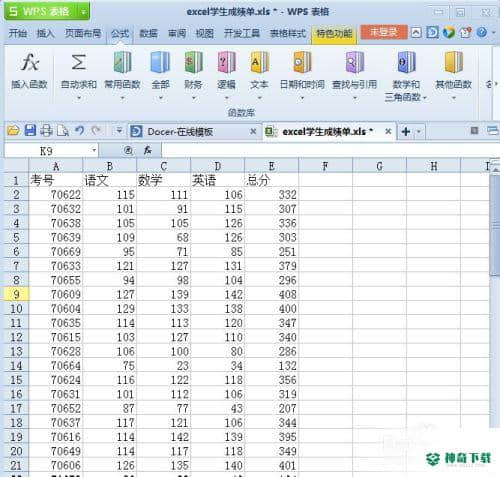
Task: Switch to the 开始 (Home) ribbon tab
Action: 18,33
